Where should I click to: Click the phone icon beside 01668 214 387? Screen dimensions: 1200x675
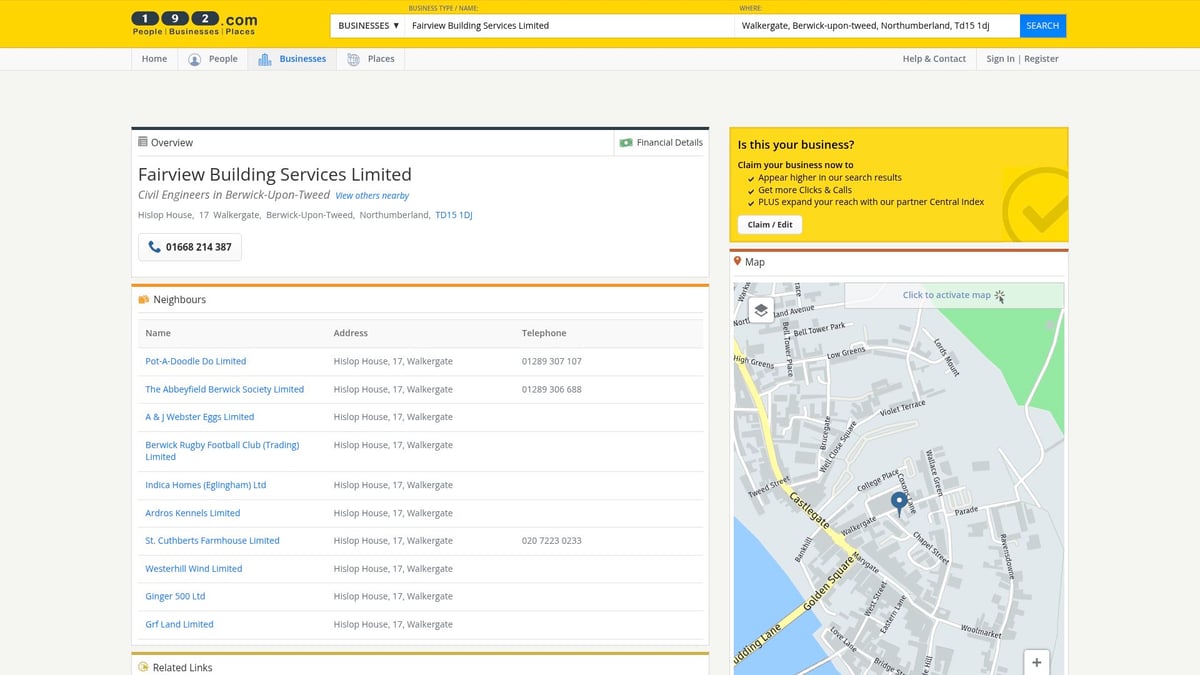[154, 247]
